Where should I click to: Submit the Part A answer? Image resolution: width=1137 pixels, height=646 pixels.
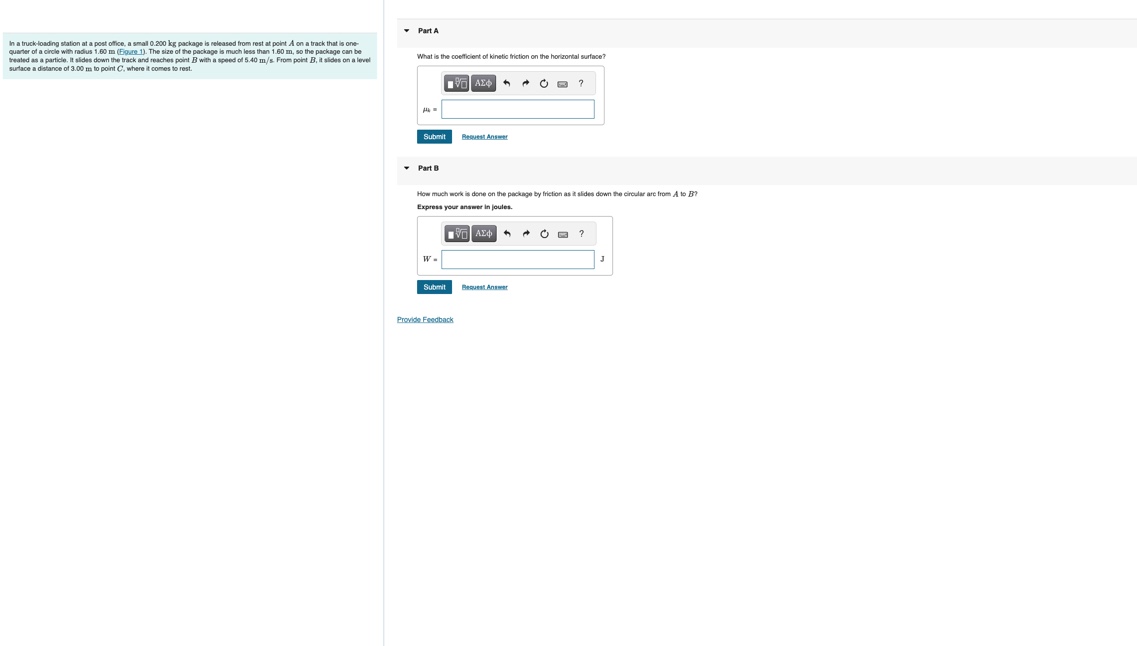click(433, 136)
